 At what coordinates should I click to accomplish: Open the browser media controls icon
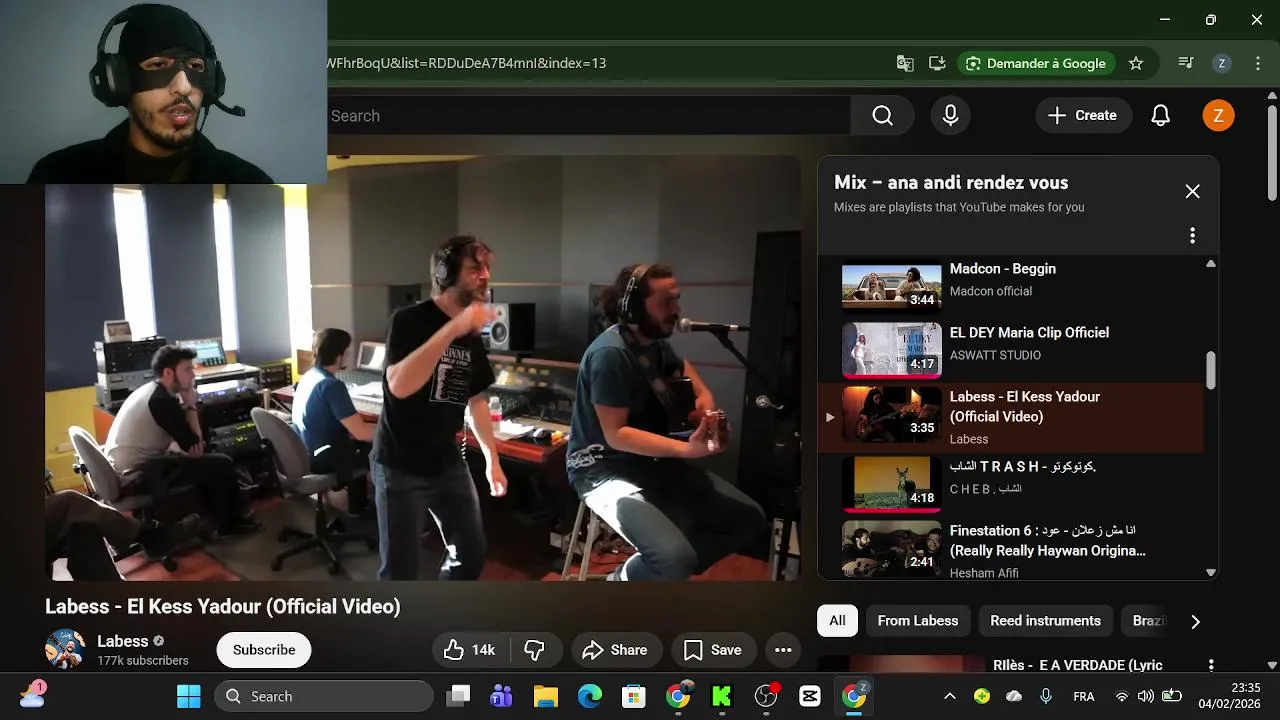(x=1186, y=63)
